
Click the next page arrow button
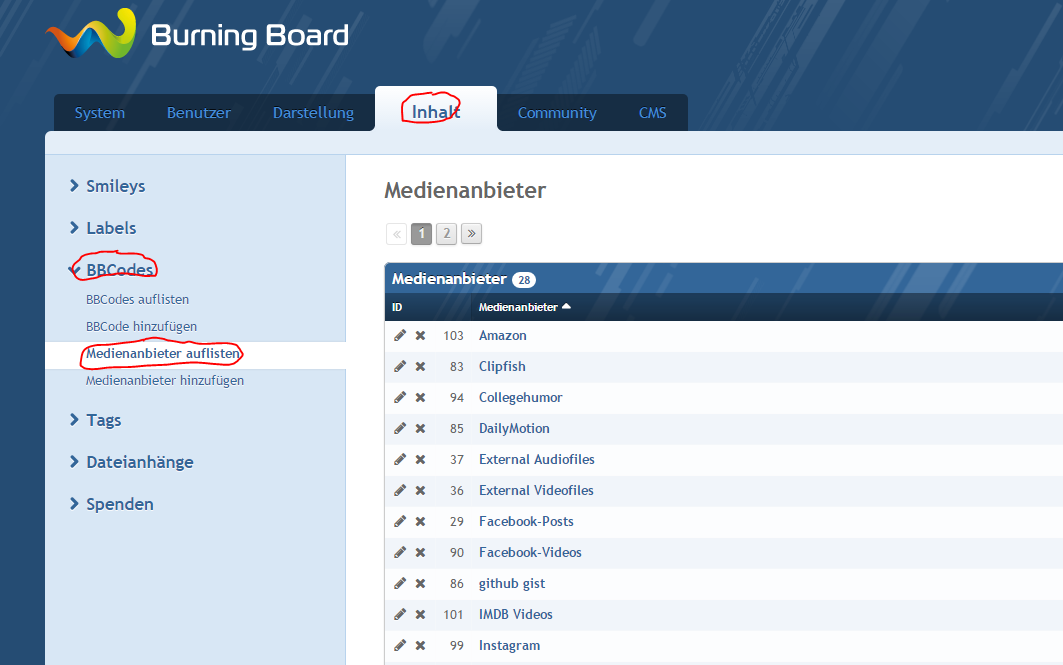471,234
